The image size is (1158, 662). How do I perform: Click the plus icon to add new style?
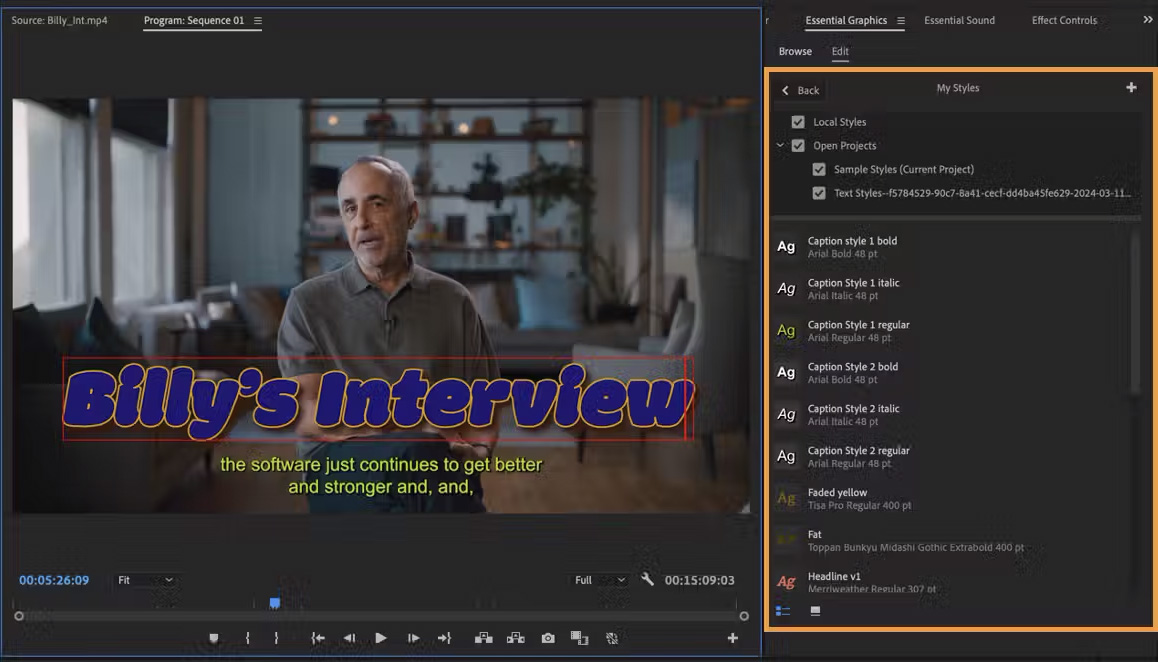coord(1131,88)
